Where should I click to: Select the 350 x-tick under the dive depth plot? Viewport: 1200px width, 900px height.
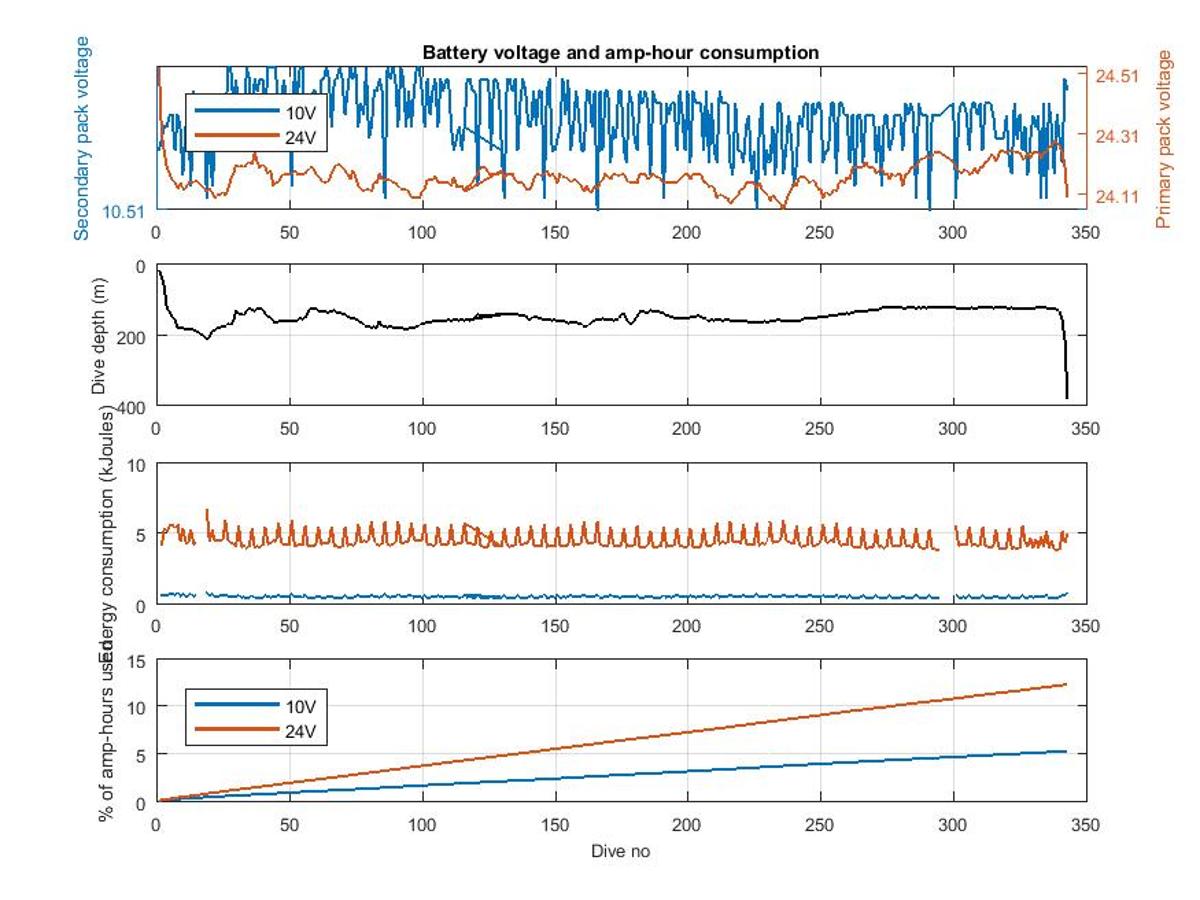pyautogui.click(x=1086, y=429)
